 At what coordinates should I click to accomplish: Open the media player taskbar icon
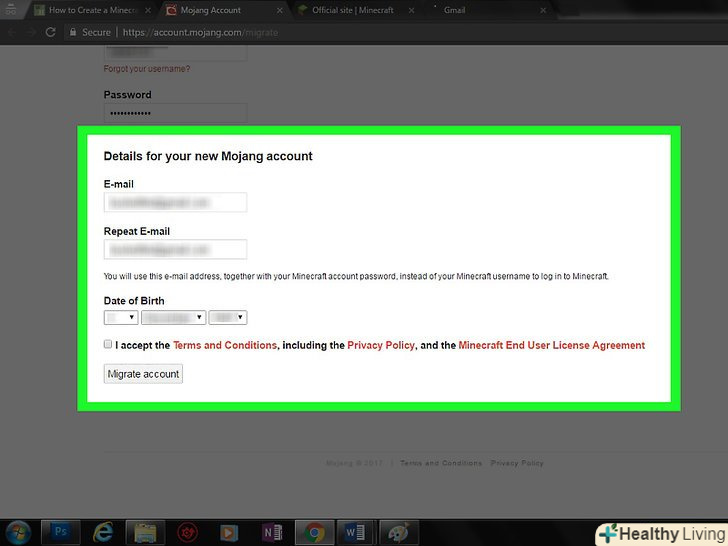[x=229, y=533]
